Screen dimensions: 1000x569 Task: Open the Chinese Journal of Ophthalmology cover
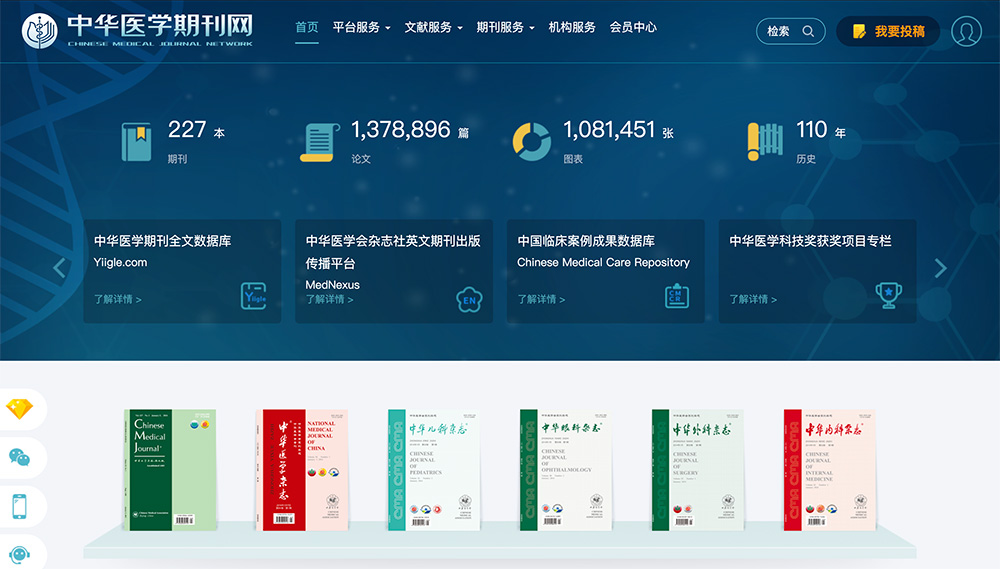pos(566,470)
